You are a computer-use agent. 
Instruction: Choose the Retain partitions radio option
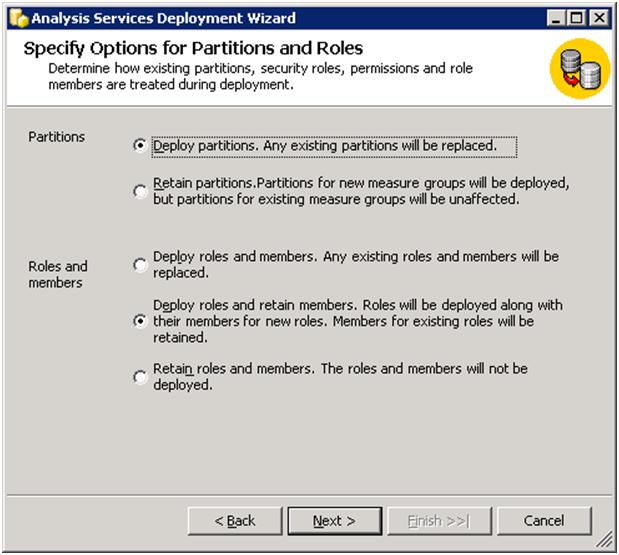[x=140, y=191]
